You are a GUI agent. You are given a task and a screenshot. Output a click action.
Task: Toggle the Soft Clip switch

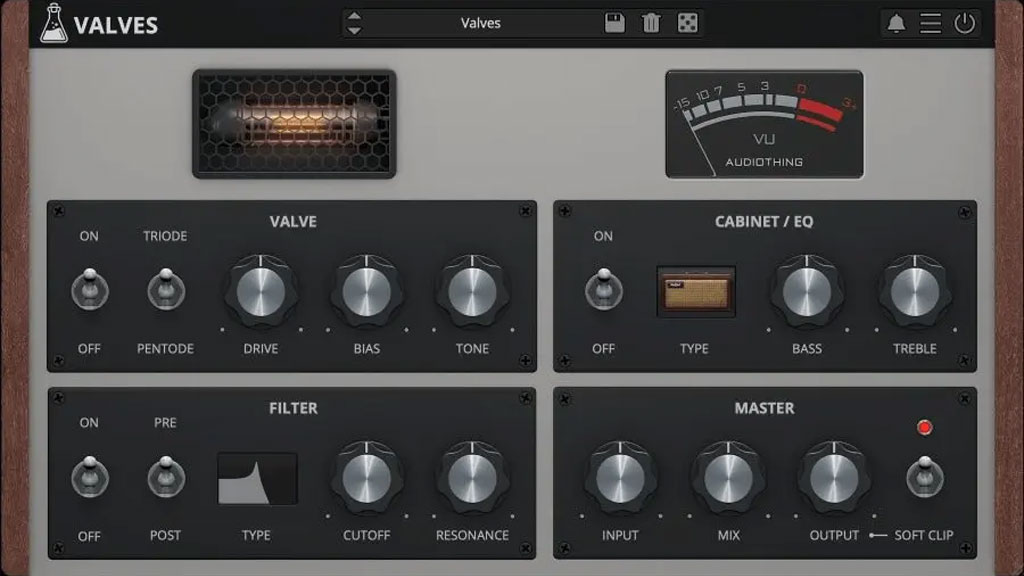[925, 477]
